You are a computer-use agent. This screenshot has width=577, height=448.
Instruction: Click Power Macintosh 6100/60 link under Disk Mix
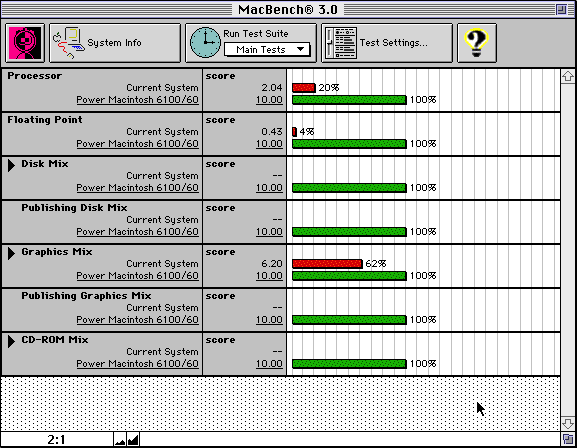[x=137, y=188]
